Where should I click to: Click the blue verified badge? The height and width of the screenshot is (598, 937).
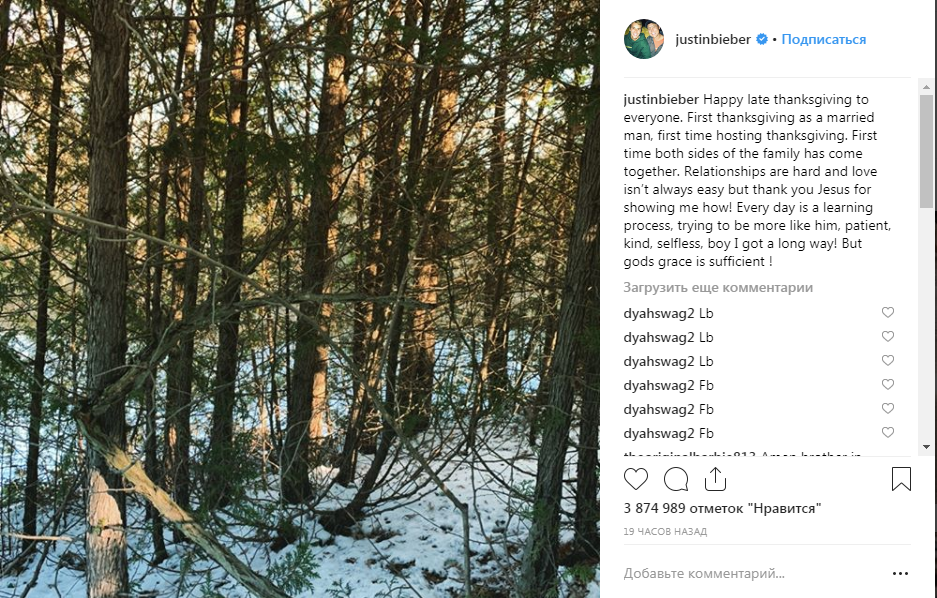tap(762, 40)
